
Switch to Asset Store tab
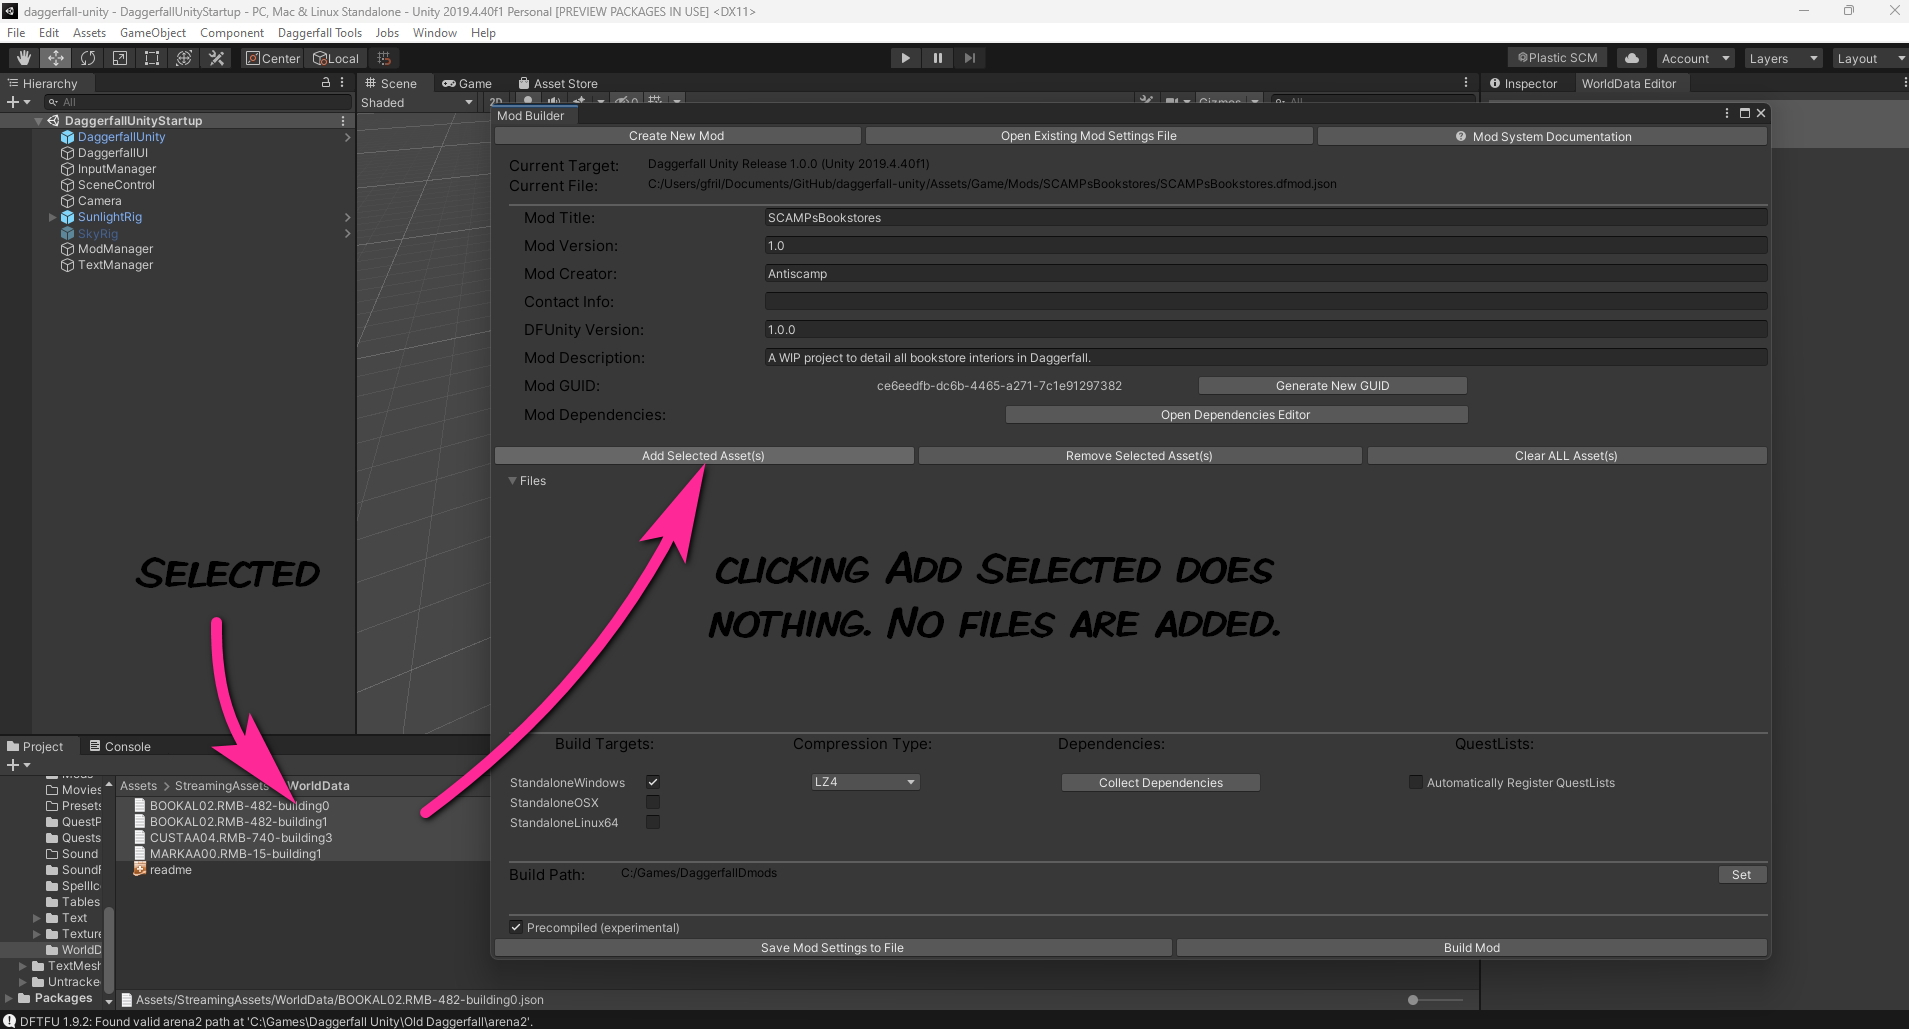click(x=558, y=83)
